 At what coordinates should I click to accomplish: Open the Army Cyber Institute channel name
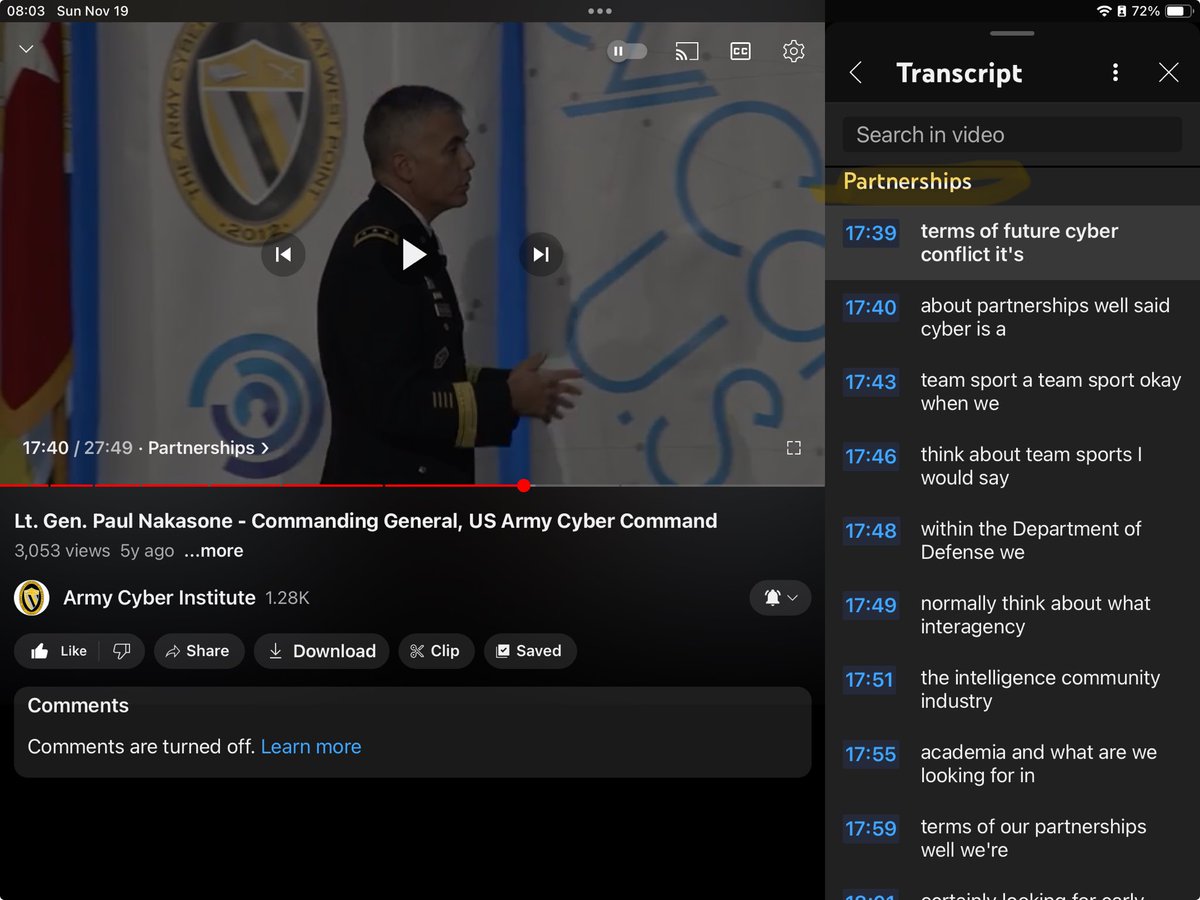159,598
